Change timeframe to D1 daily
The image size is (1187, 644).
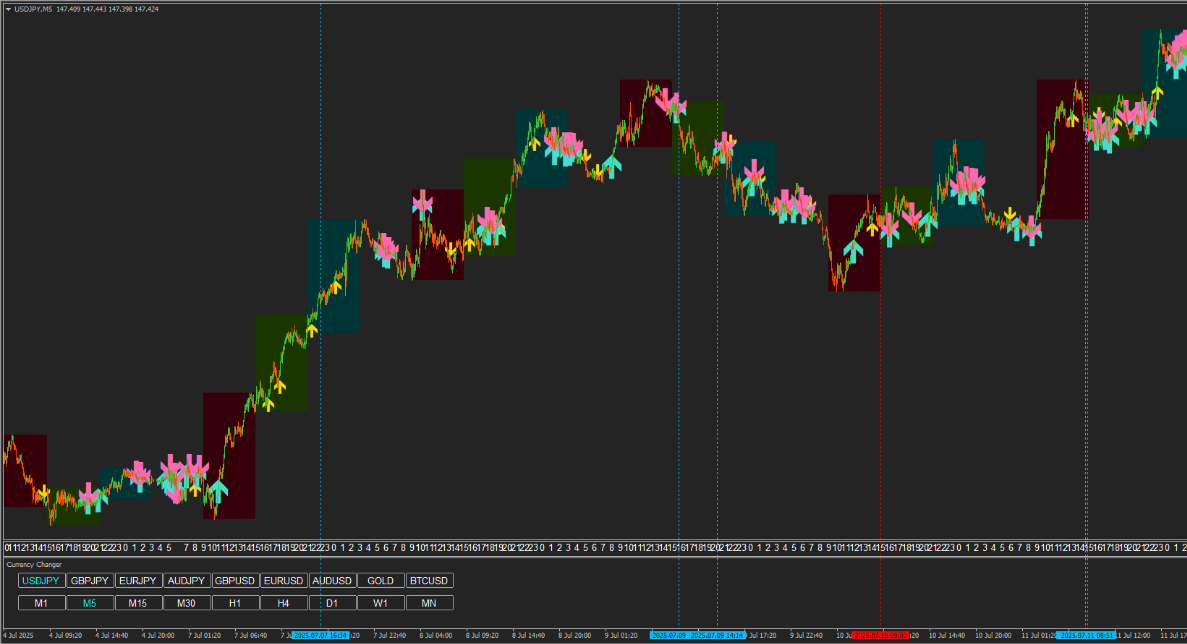pos(332,603)
